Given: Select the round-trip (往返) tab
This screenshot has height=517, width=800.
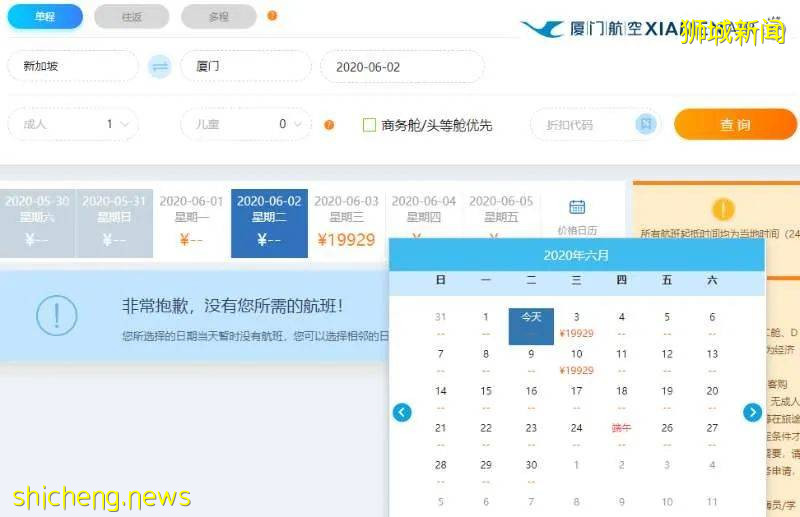Looking at the screenshot, I should click(x=131, y=16).
